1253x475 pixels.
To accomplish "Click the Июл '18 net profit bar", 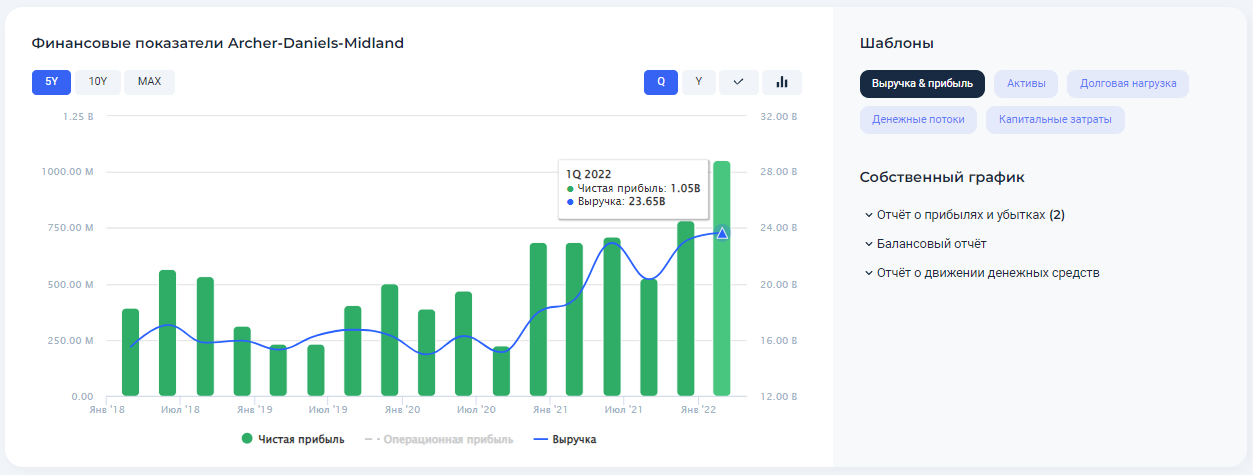I will click(x=168, y=333).
